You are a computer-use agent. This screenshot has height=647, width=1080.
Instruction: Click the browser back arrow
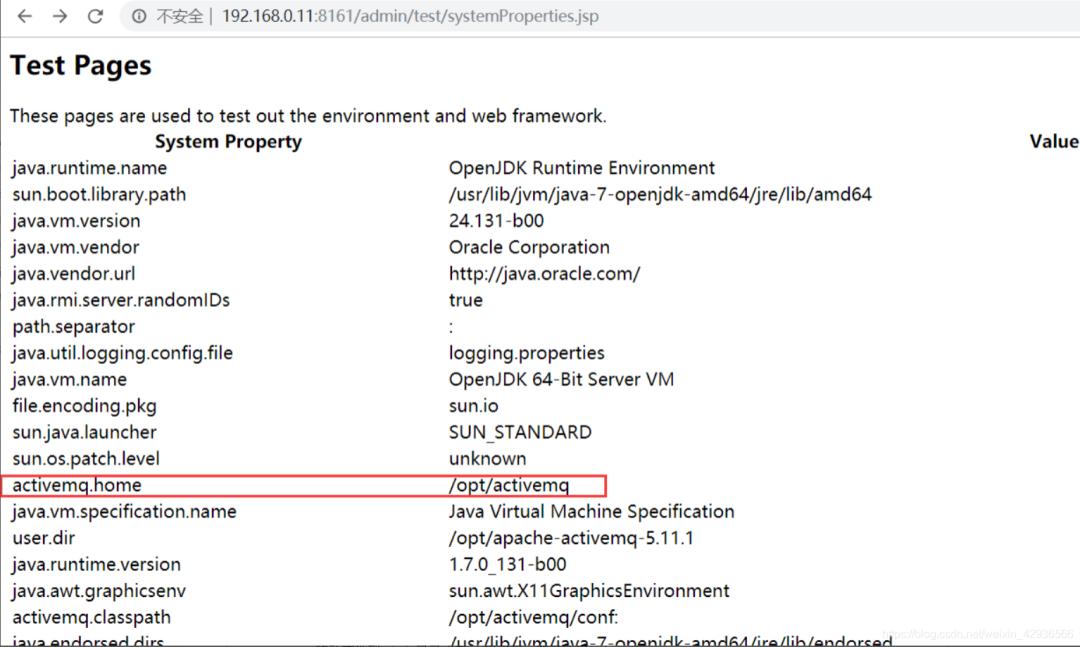(x=25, y=16)
